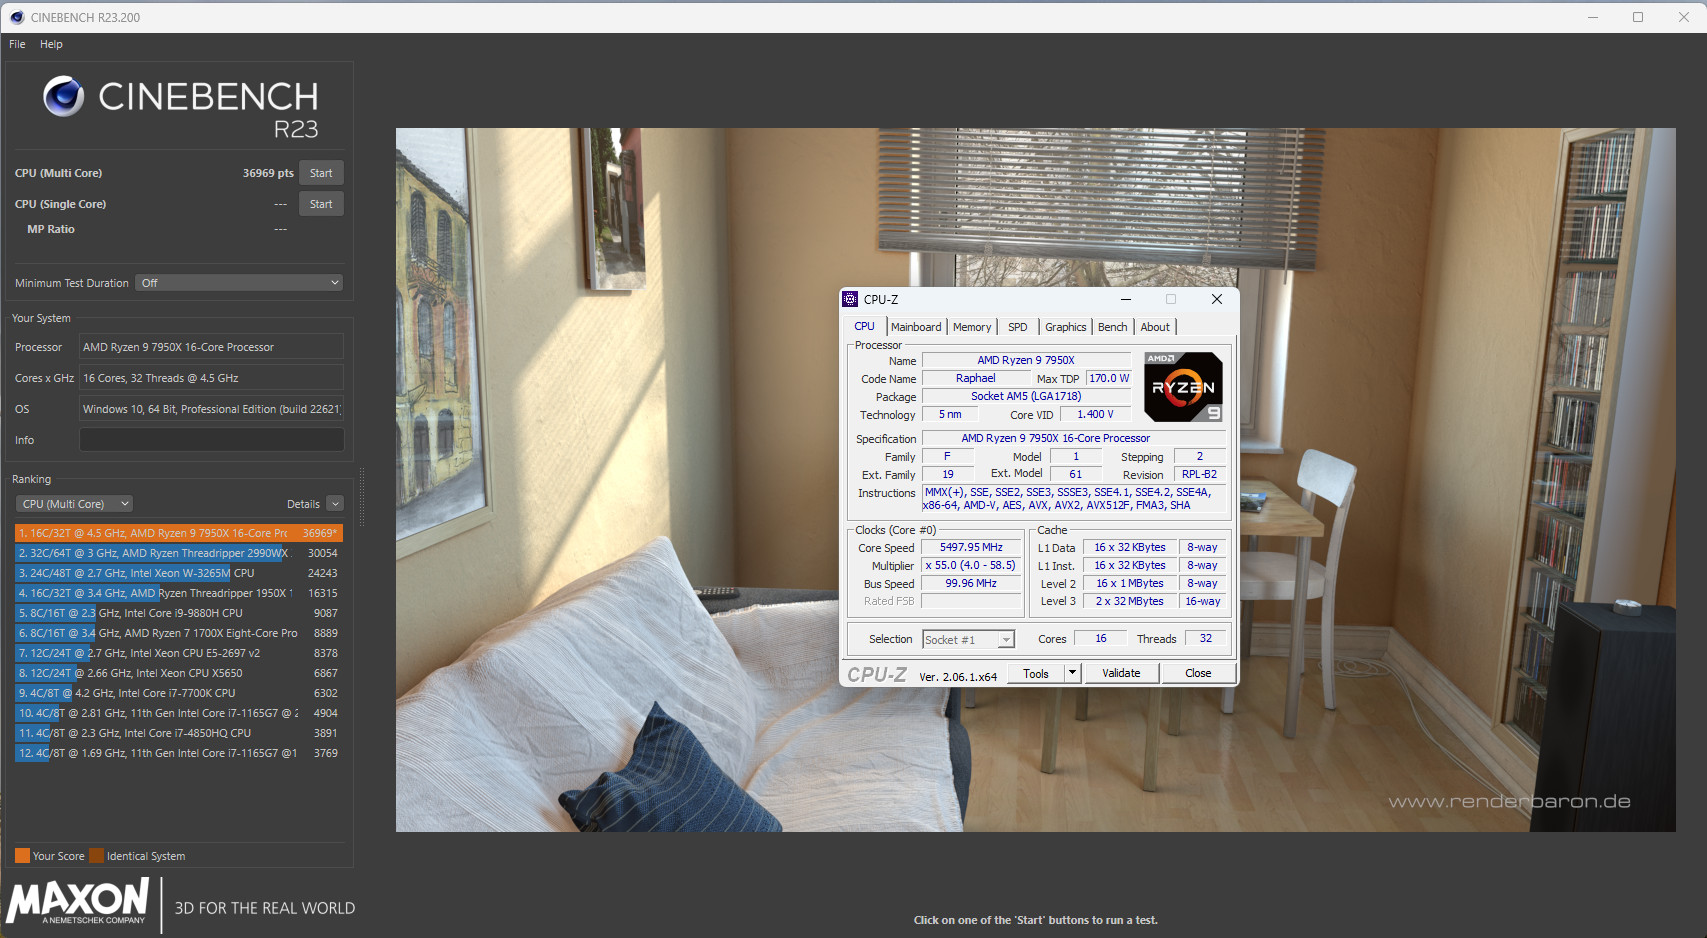Click the Core VID value 1.400 V
The height and width of the screenshot is (938, 1707).
click(x=1095, y=414)
